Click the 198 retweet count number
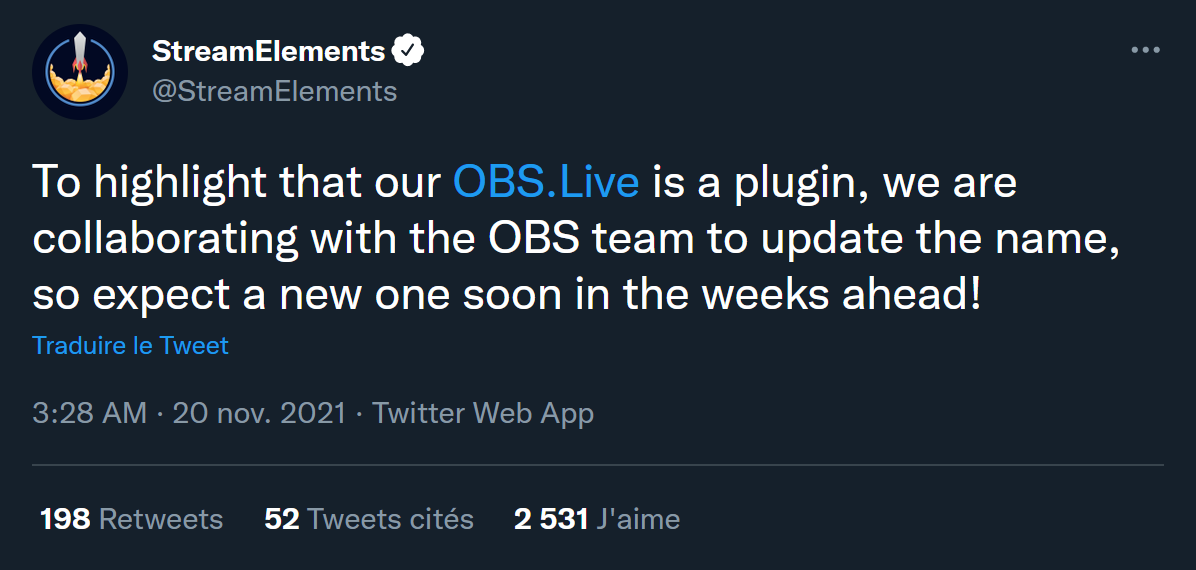The width and height of the screenshot is (1196, 570). point(65,519)
